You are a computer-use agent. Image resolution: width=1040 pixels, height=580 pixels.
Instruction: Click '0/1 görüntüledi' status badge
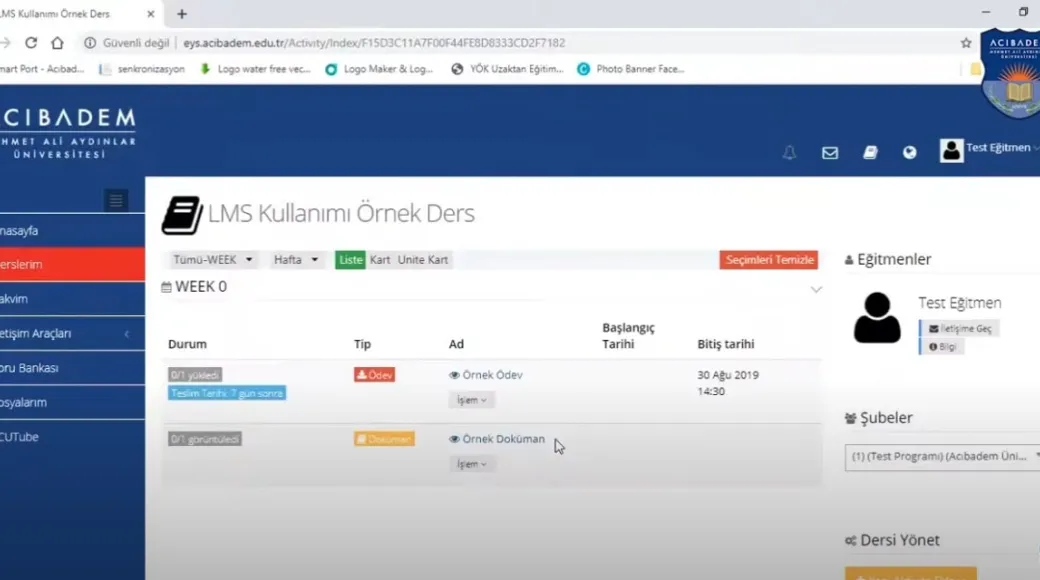point(204,439)
